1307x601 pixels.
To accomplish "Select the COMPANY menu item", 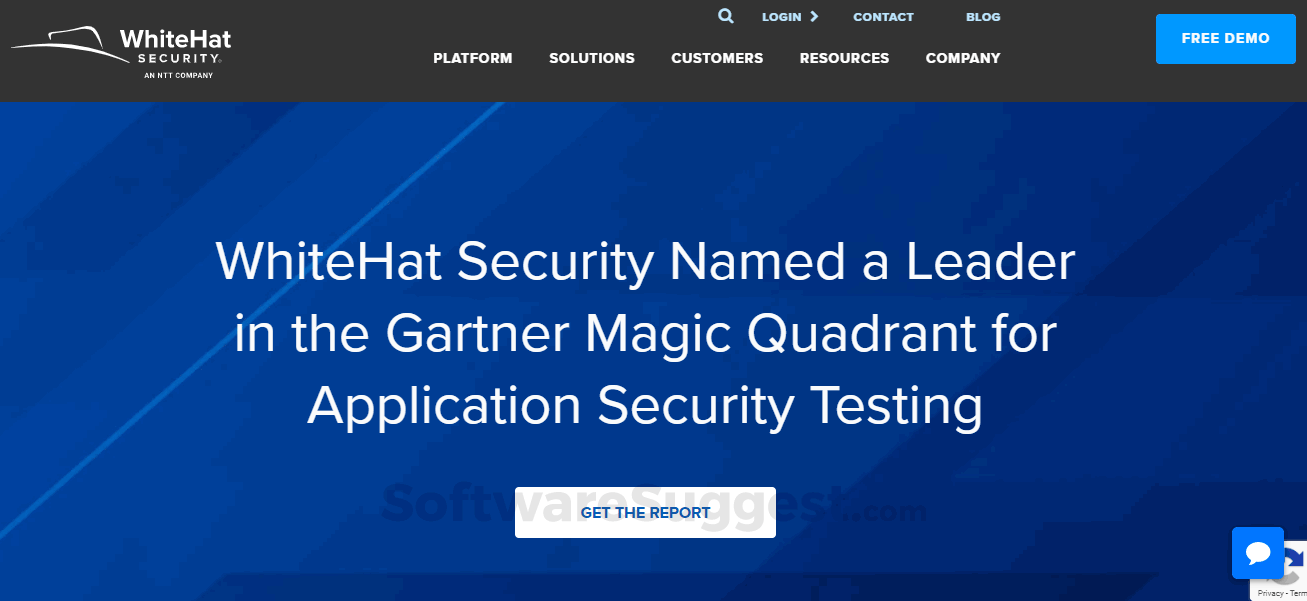I will click(x=962, y=58).
